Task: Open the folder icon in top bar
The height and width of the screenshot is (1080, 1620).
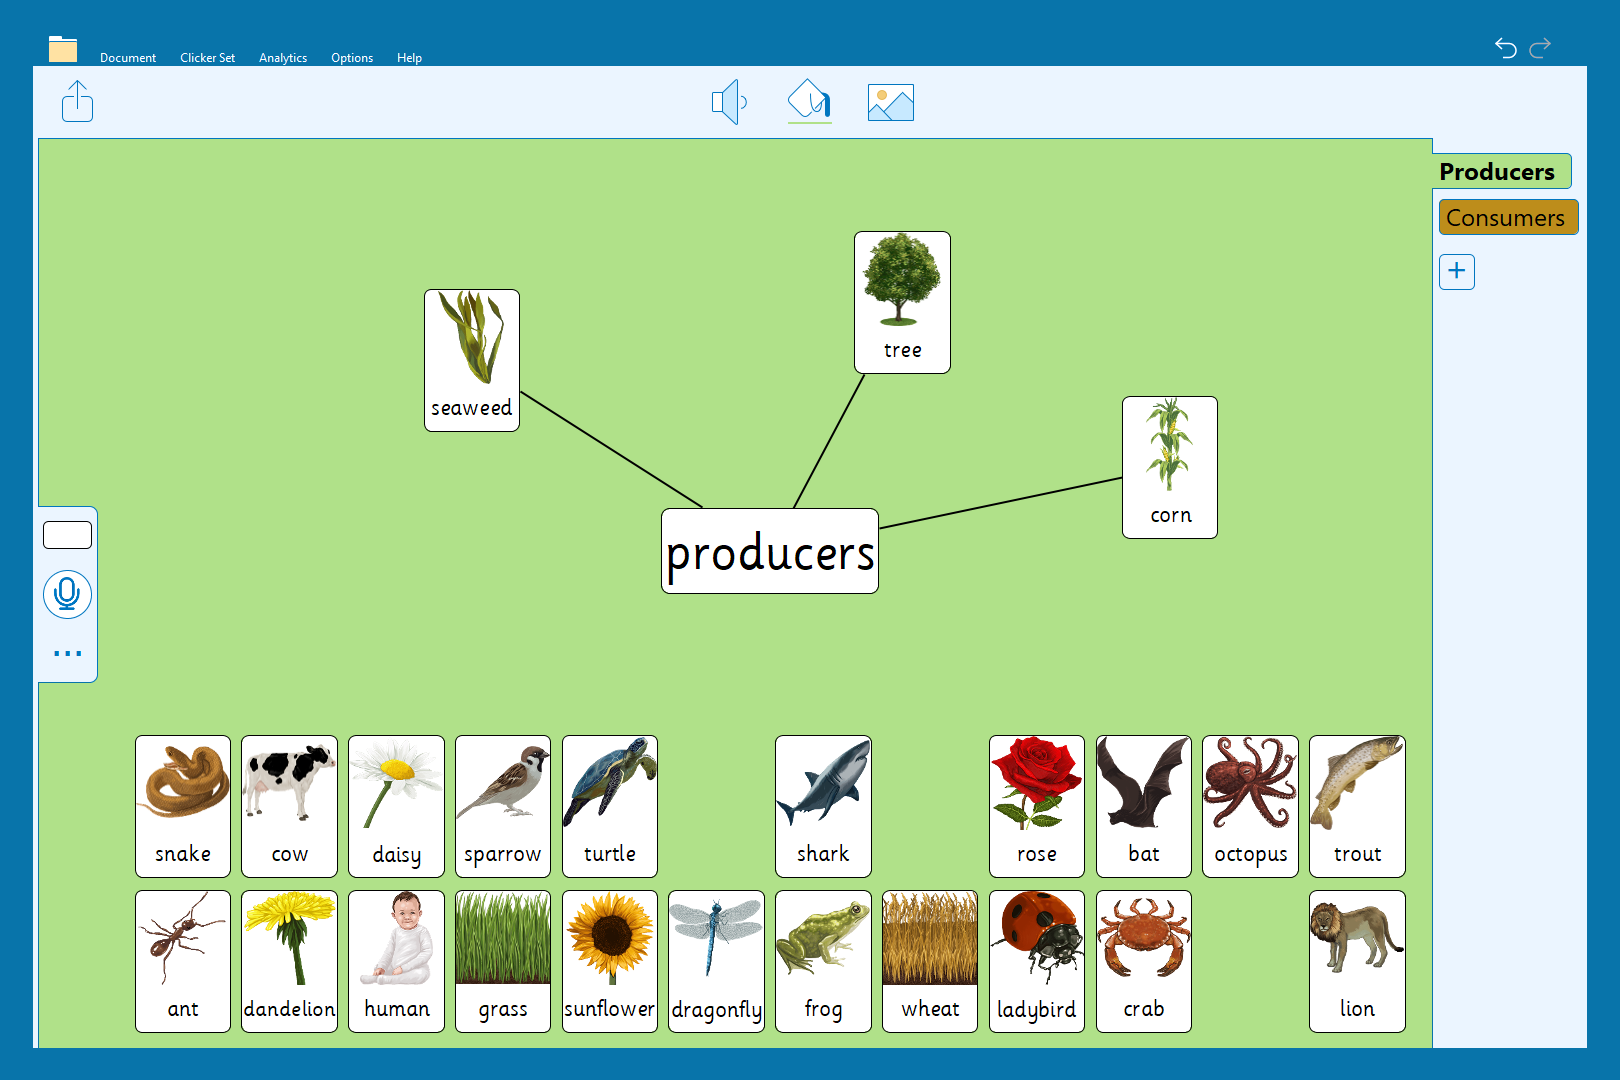Action: coord(63,49)
